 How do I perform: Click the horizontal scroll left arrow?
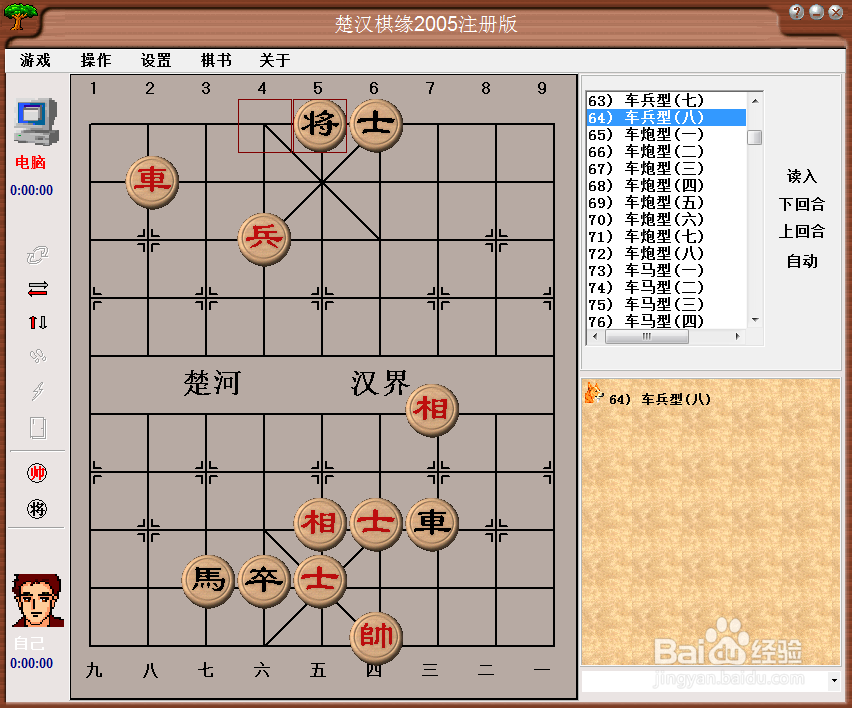point(596,336)
